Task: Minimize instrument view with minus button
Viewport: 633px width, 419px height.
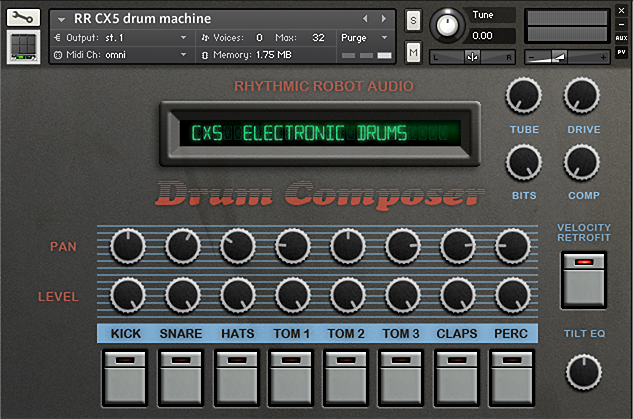Action: [621, 25]
